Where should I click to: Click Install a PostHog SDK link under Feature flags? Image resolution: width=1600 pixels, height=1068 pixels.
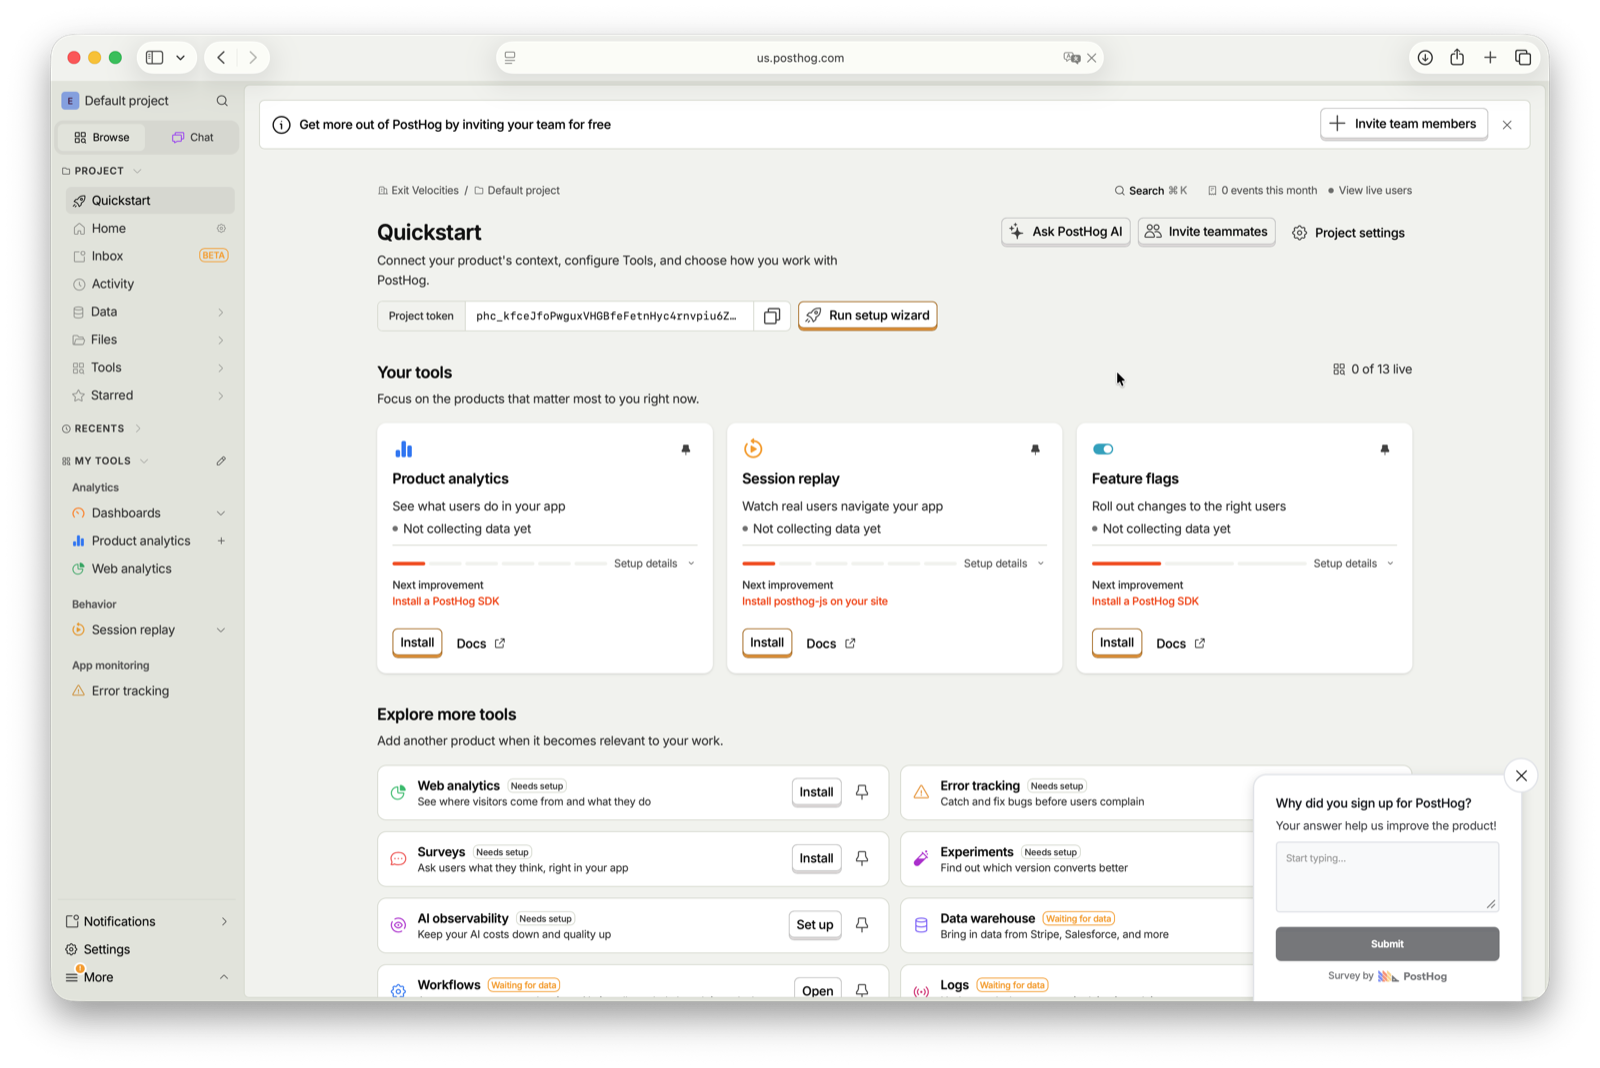pyautogui.click(x=1145, y=602)
